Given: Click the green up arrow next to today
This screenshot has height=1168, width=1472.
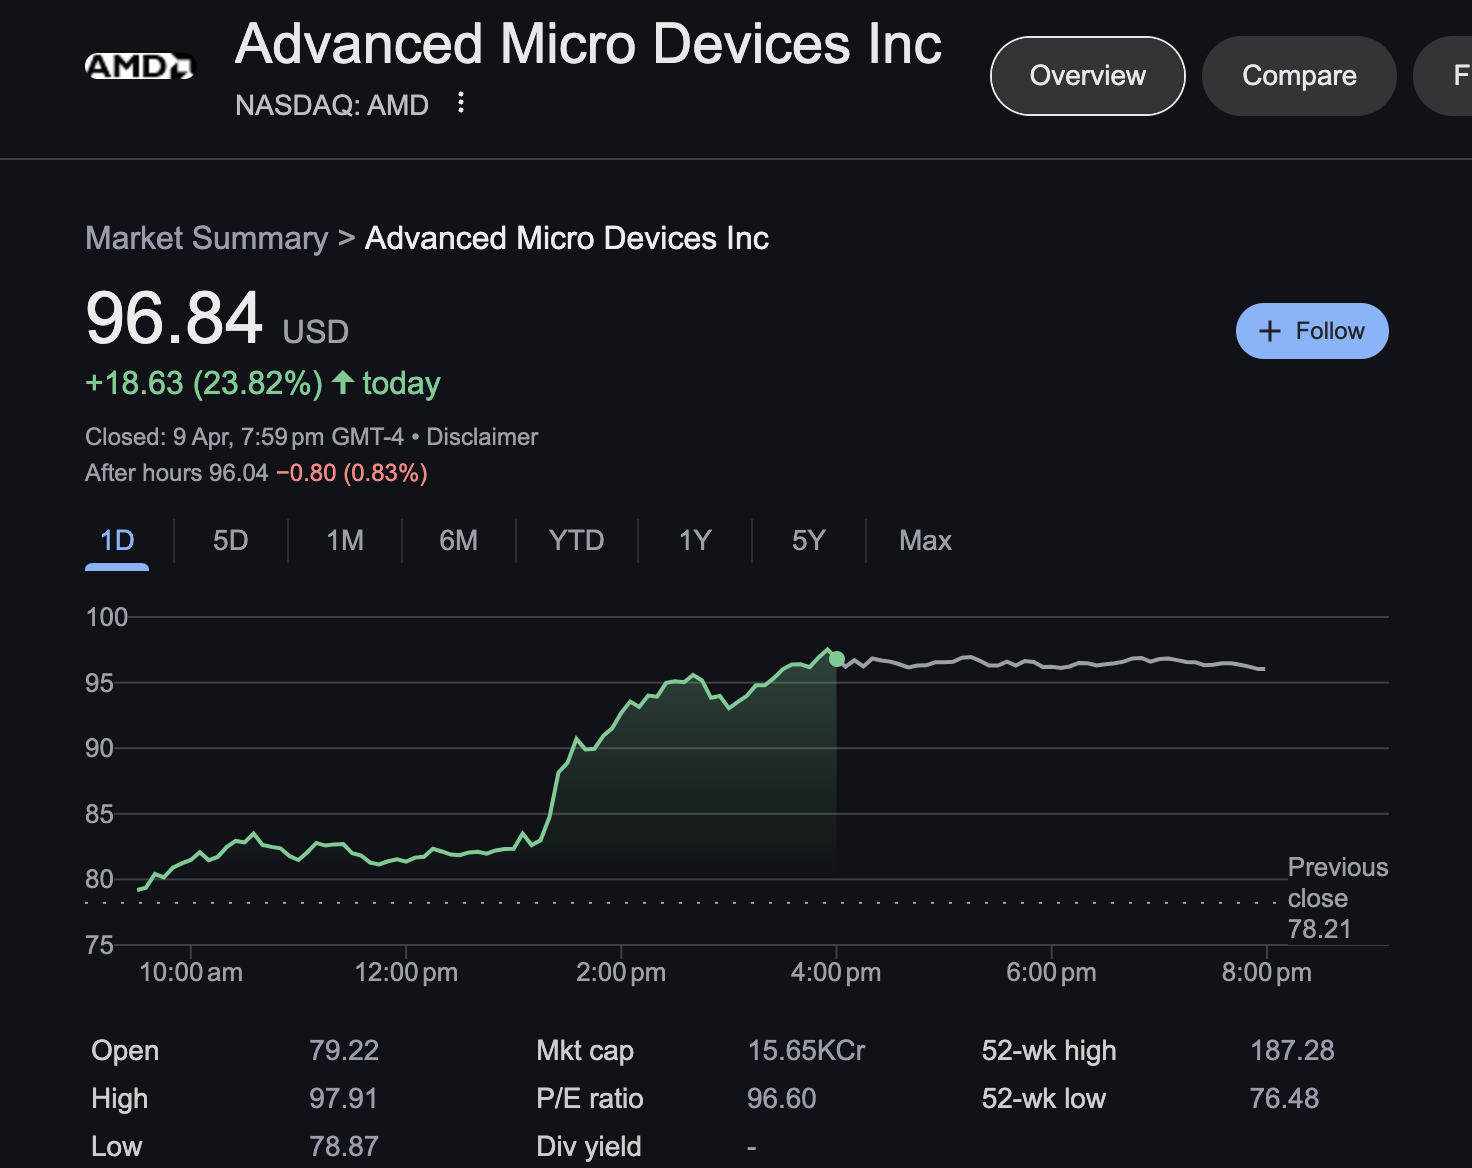Looking at the screenshot, I should click(343, 382).
